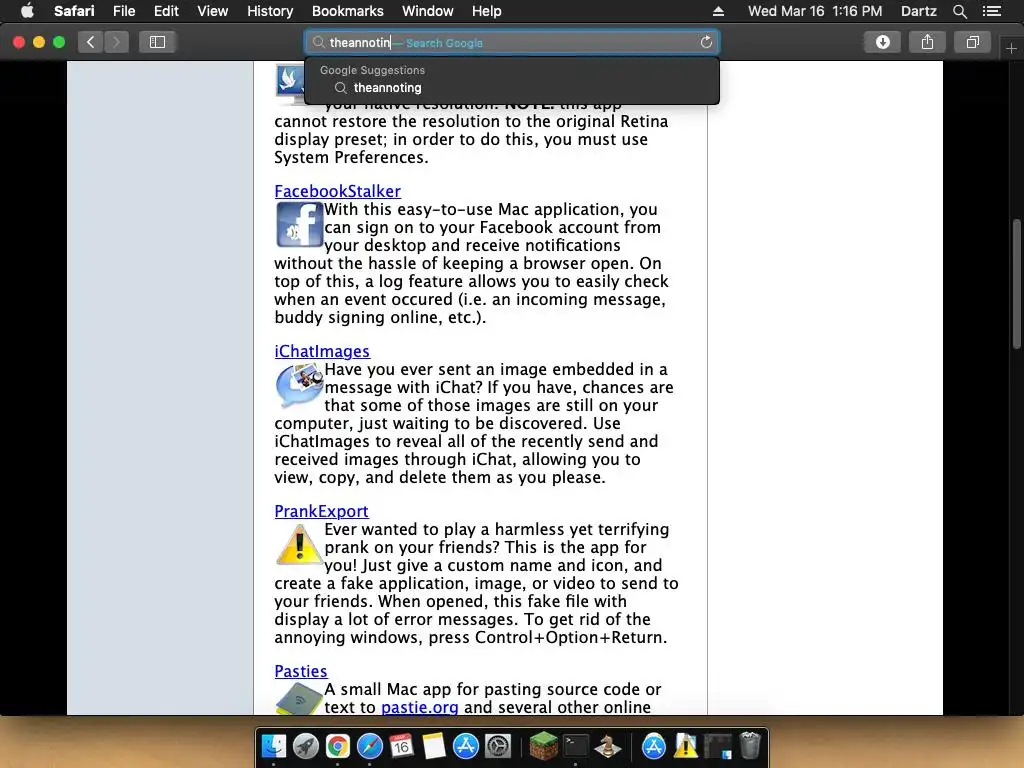Open the FacebookStalker link
Image resolution: width=1024 pixels, height=768 pixels.
point(338,191)
